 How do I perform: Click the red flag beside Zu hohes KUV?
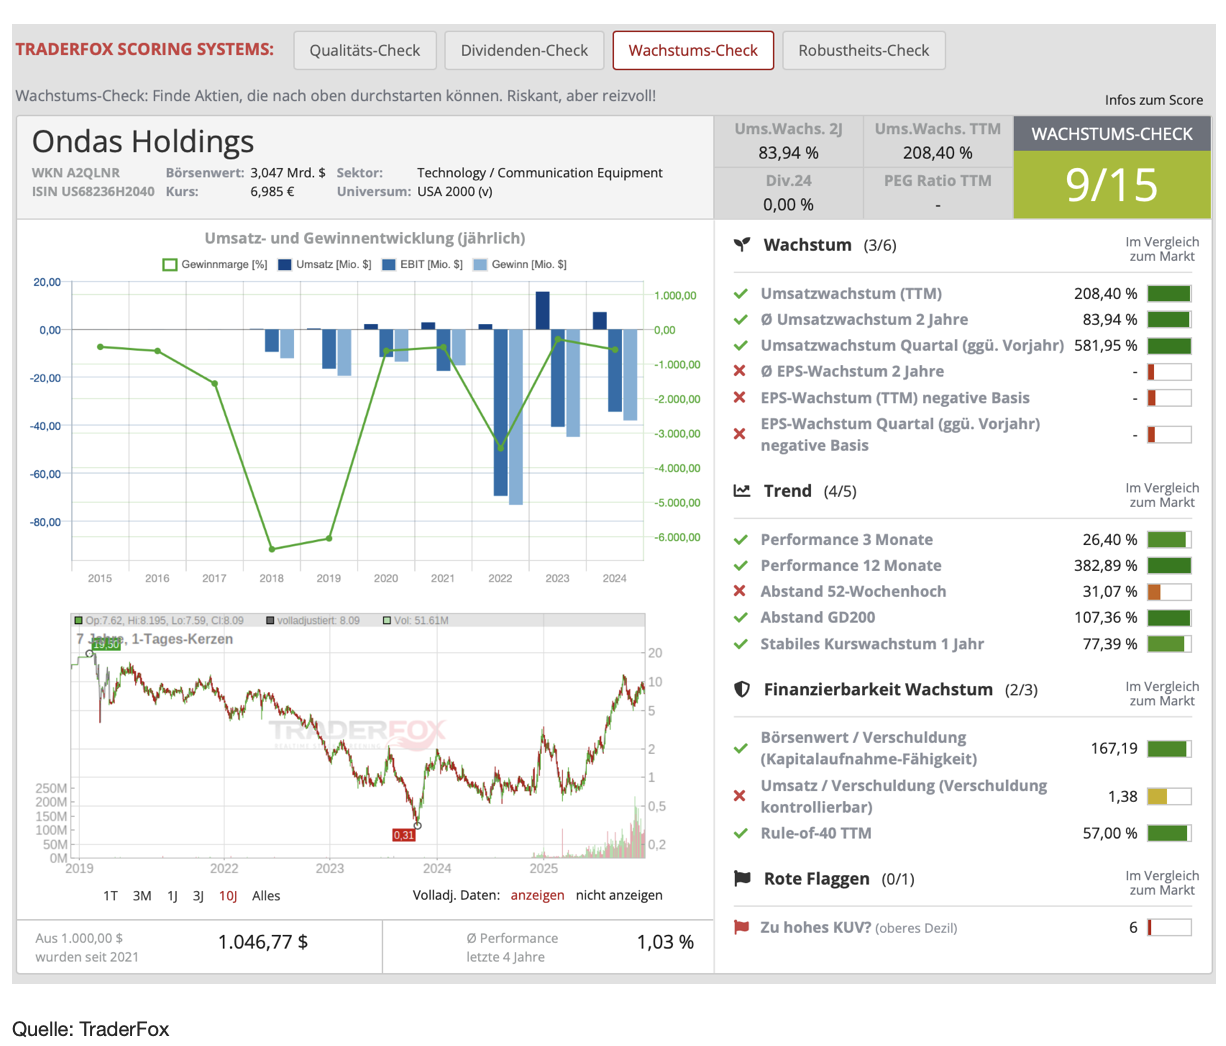[x=741, y=927]
